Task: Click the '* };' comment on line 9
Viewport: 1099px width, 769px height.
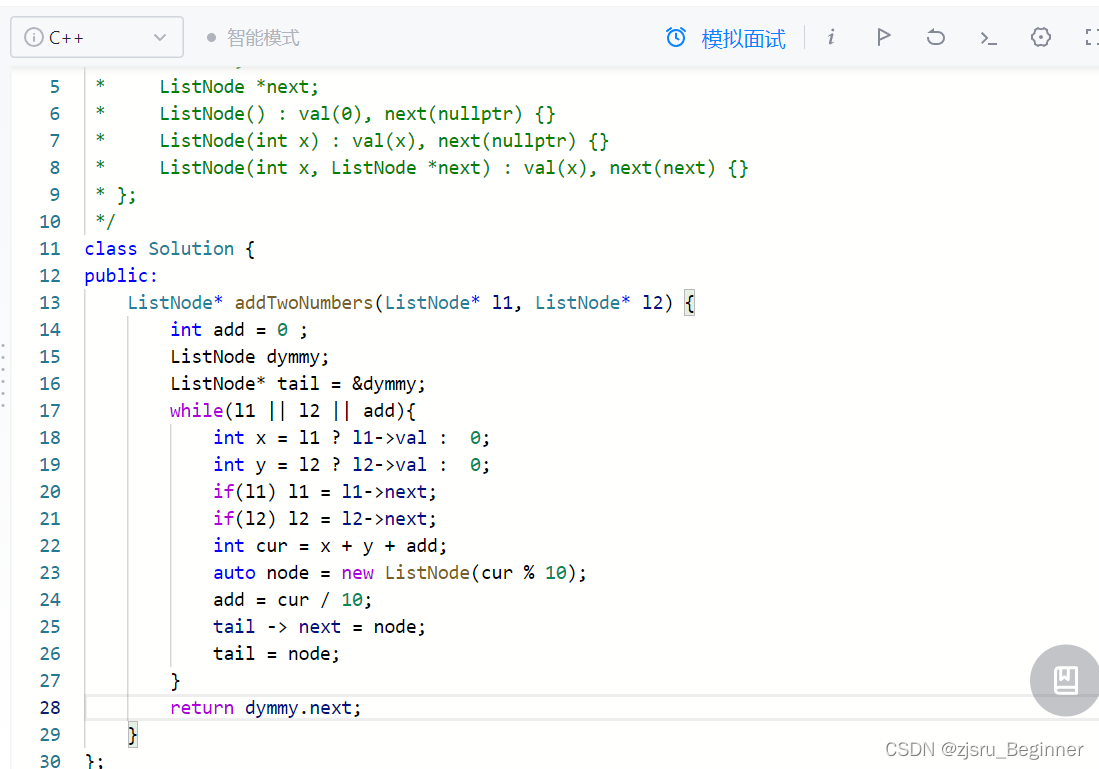Action: pos(116,195)
